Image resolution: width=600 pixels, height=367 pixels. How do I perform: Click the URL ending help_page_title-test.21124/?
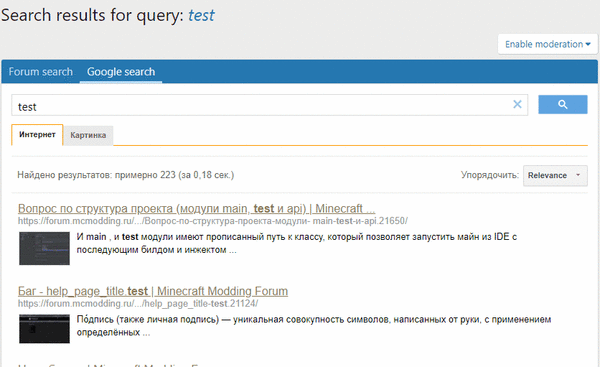138,304
